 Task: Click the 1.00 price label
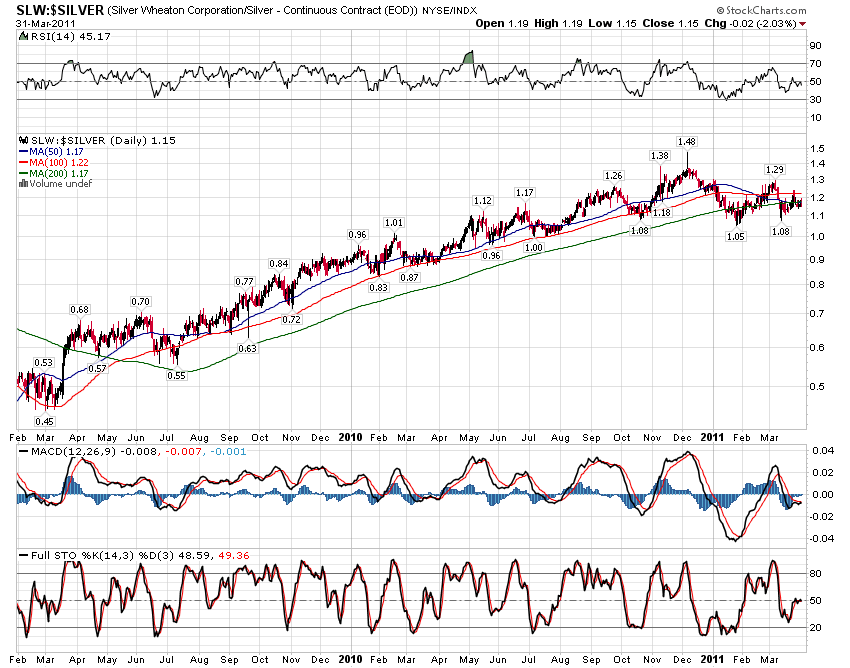click(533, 247)
